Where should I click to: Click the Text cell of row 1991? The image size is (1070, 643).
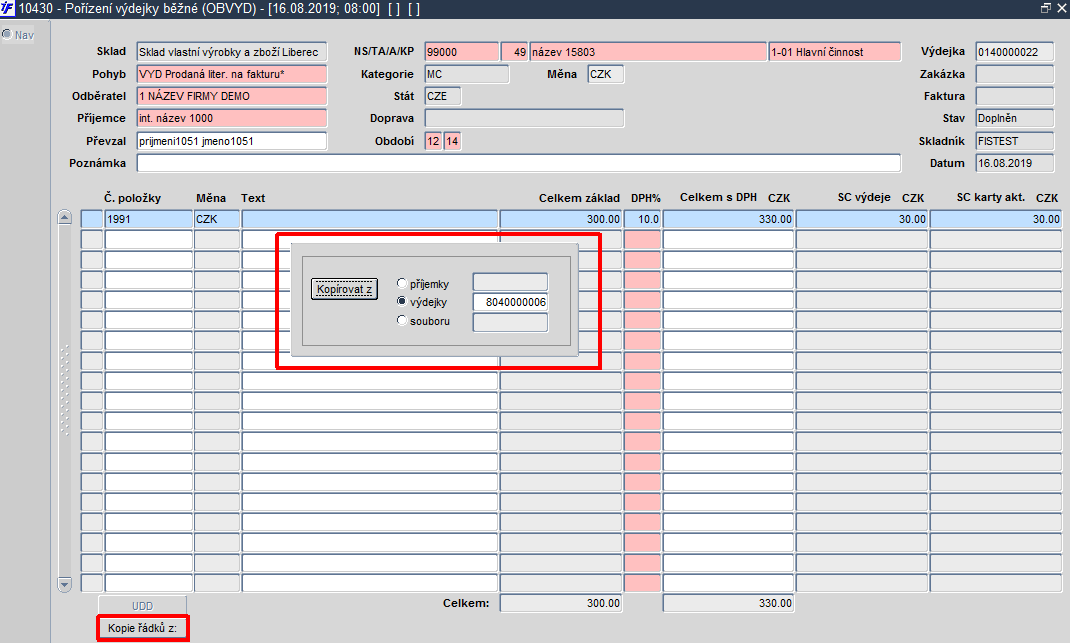click(x=370, y=219)
